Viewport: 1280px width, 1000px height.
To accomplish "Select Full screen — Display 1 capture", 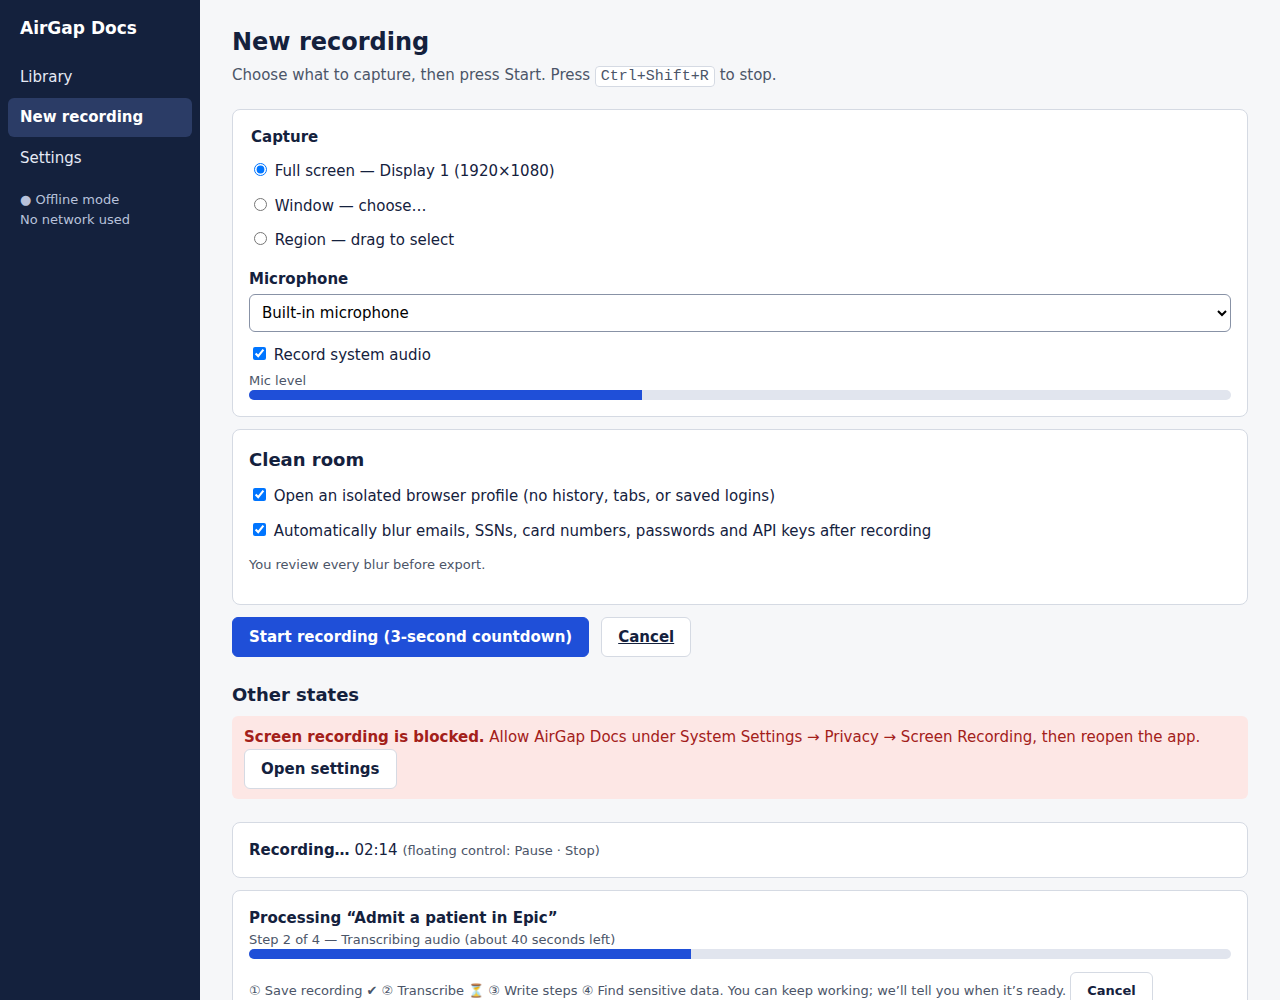I will pyautogui.click(x=260, y=170).
